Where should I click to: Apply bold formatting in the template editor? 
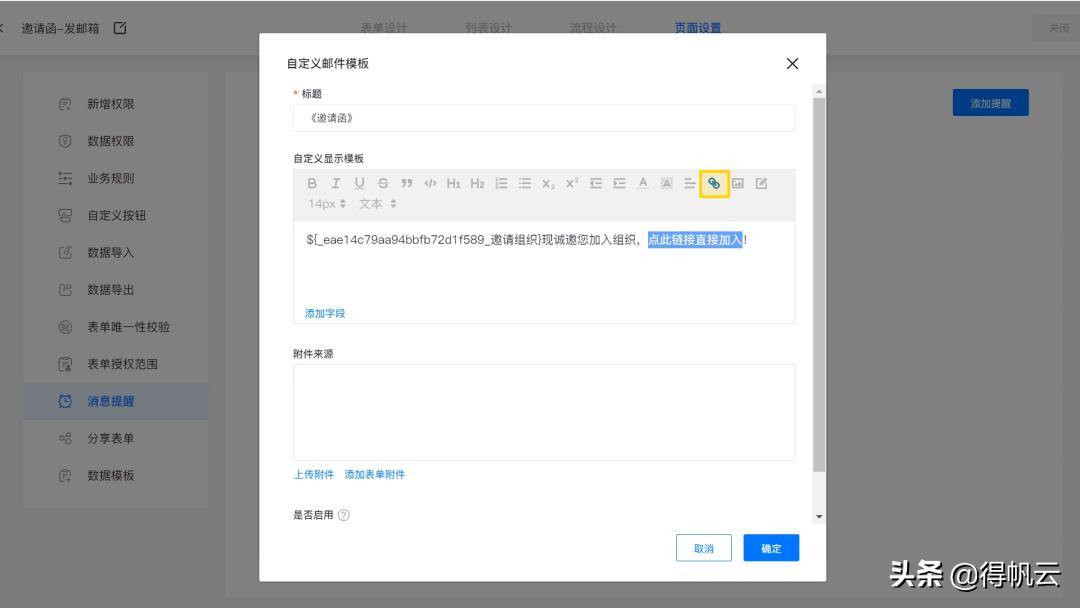coord(310,183)
